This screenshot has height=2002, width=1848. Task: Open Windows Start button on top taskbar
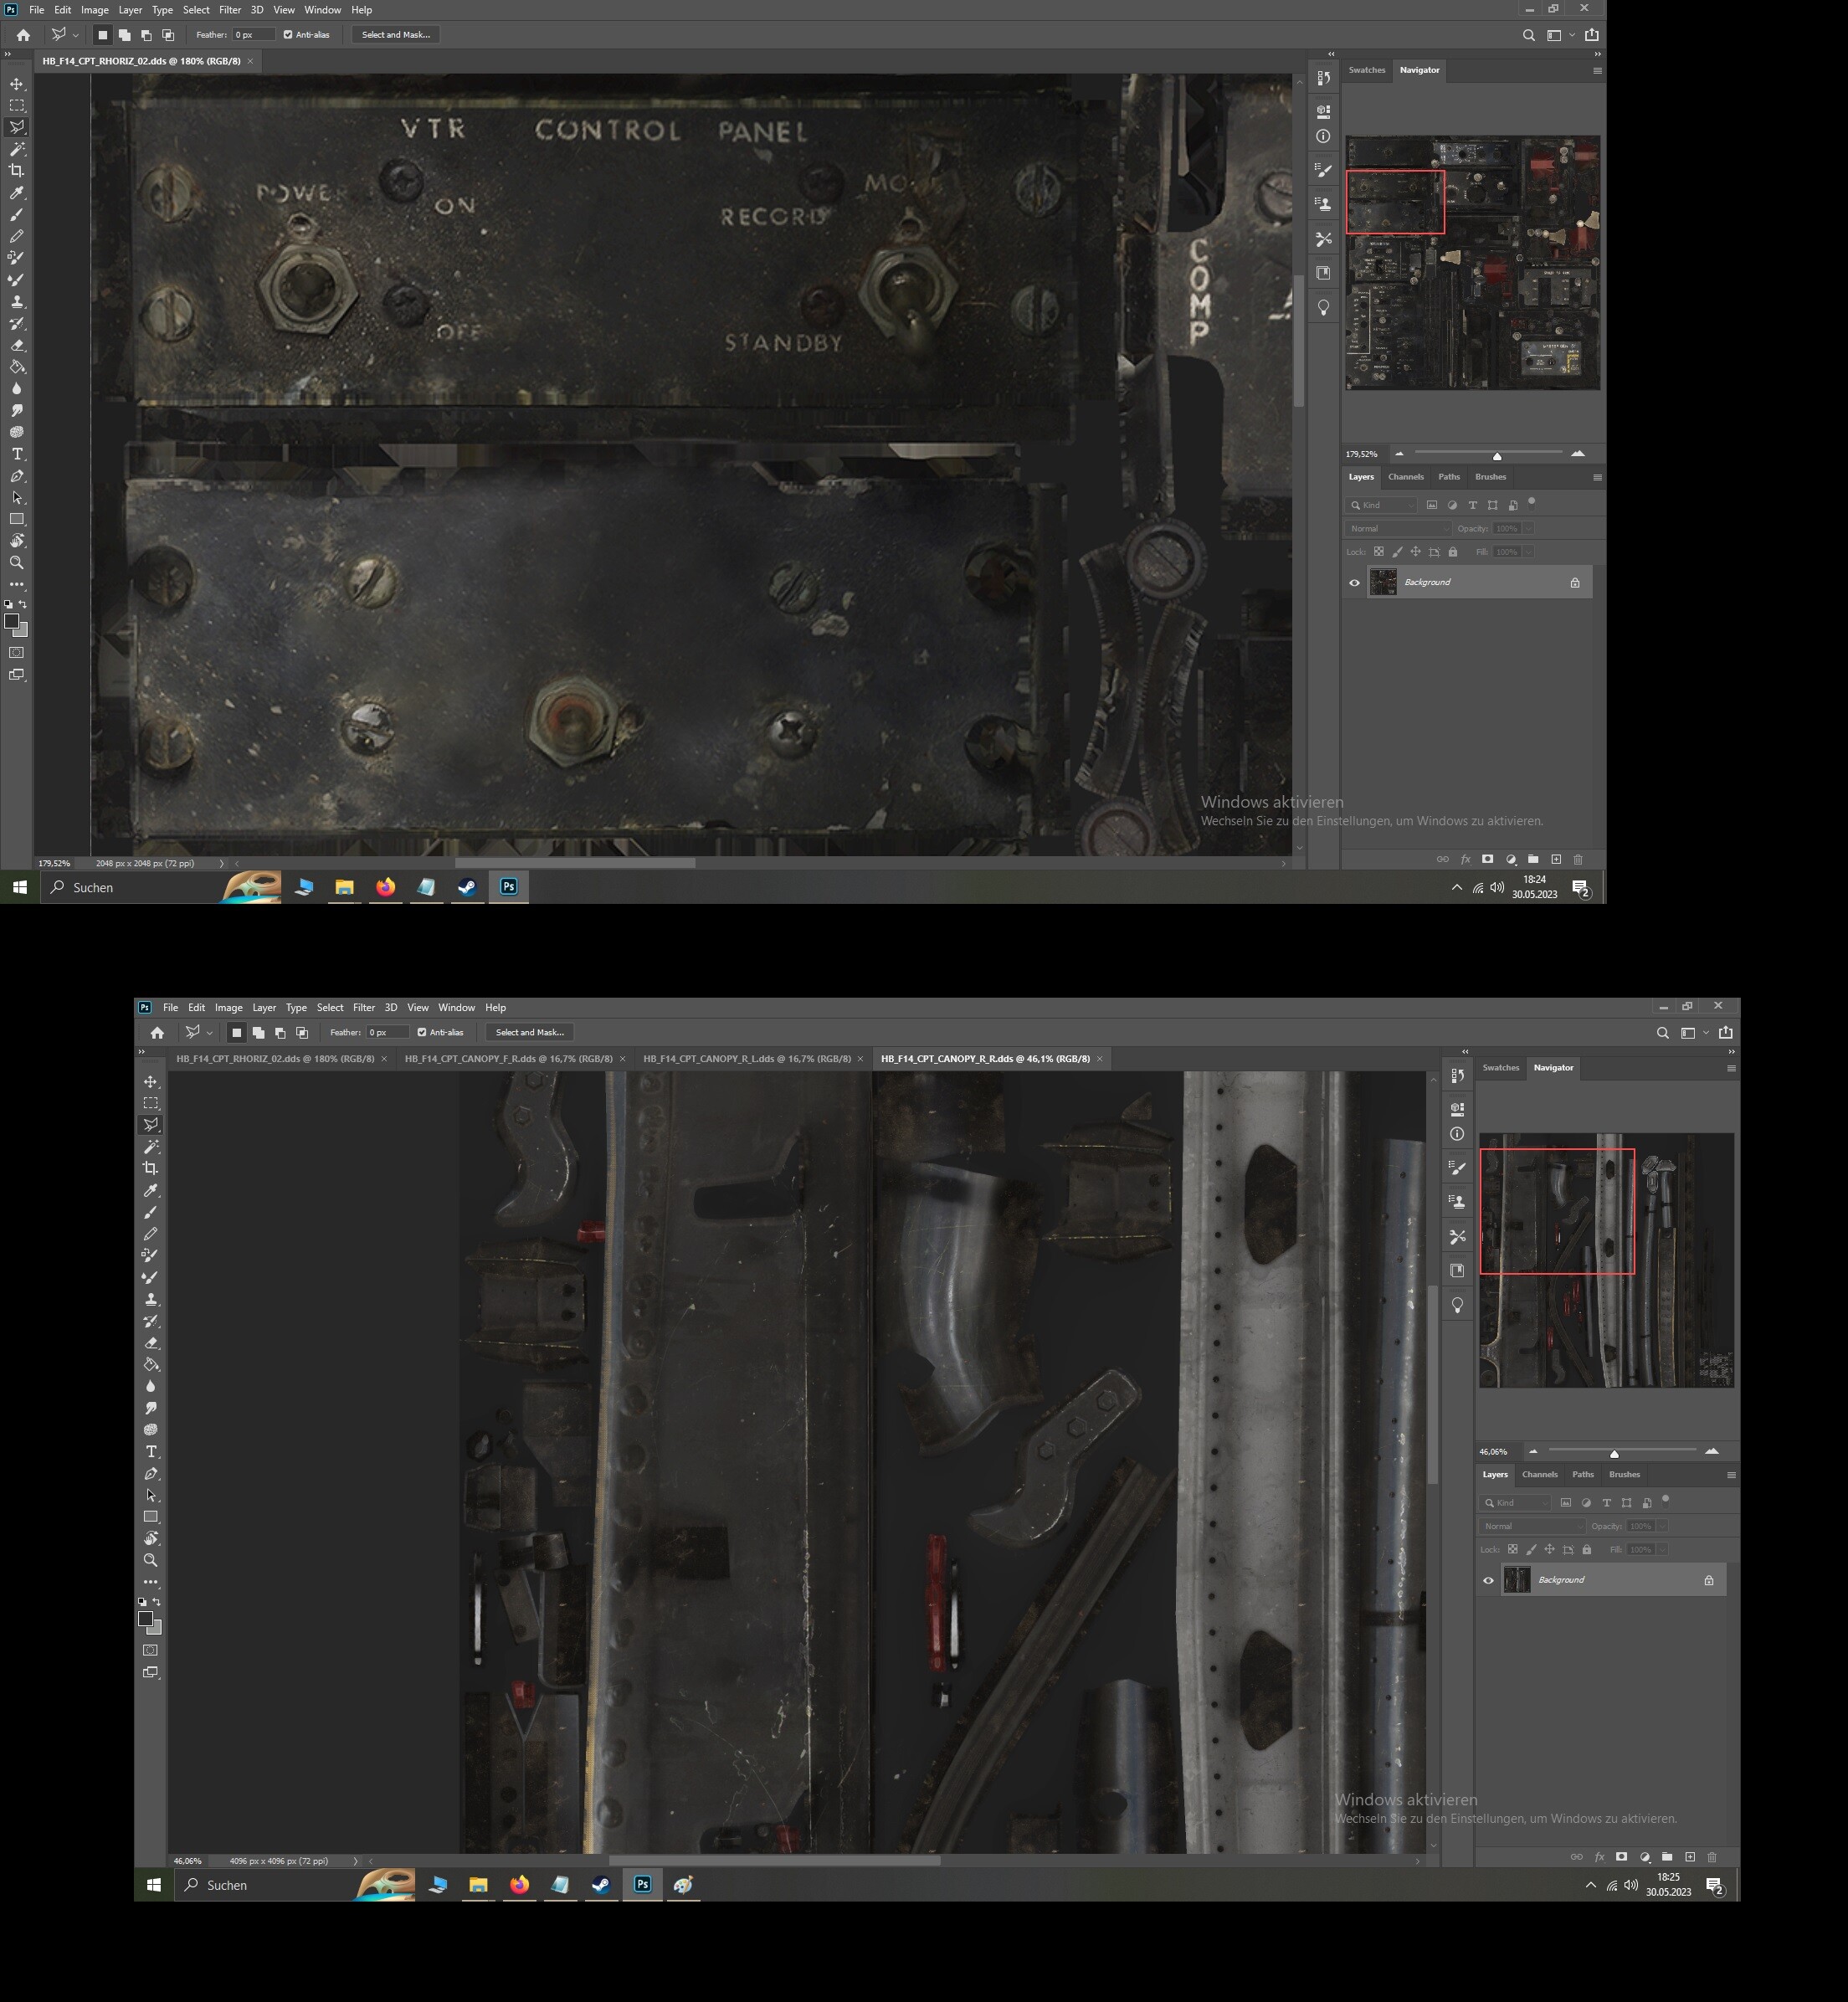19,887
